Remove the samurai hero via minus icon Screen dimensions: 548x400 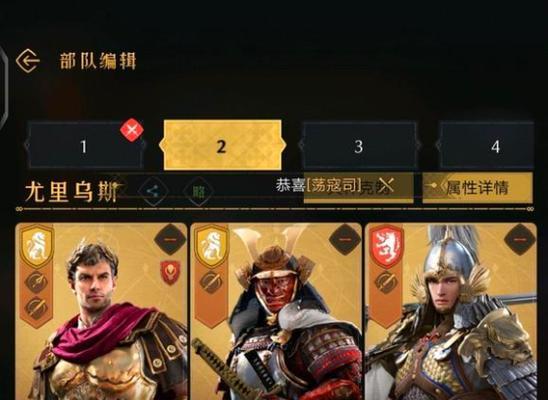pos(345,240)
